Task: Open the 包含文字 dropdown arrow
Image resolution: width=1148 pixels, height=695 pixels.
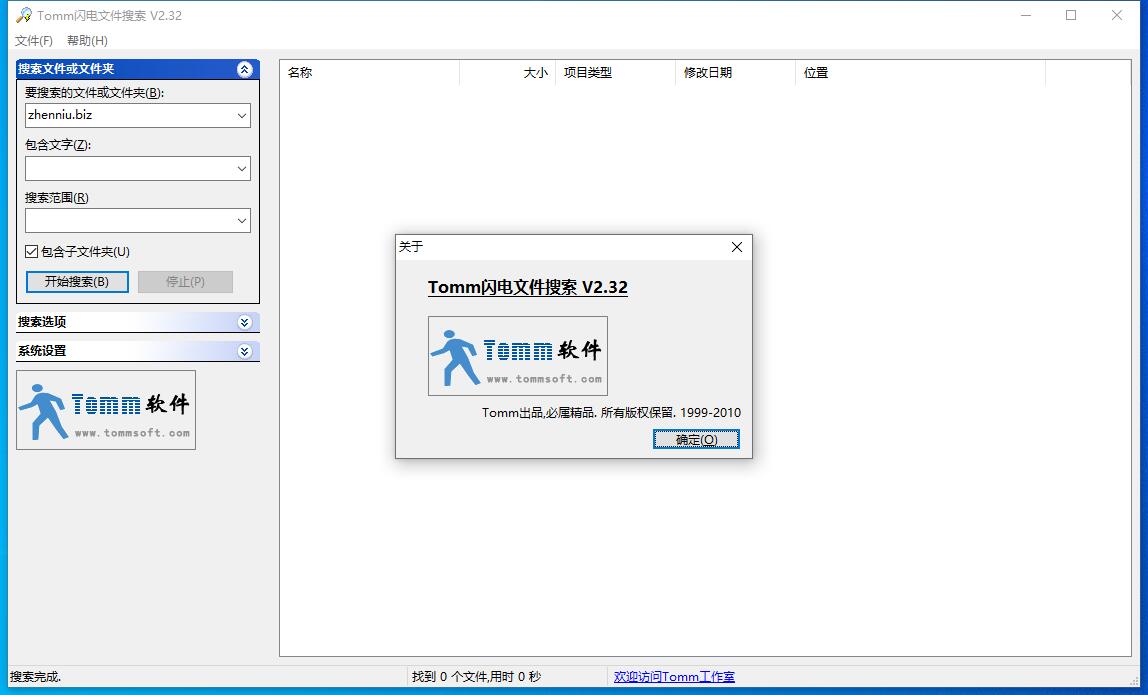Action: click(x=242, y=168)
